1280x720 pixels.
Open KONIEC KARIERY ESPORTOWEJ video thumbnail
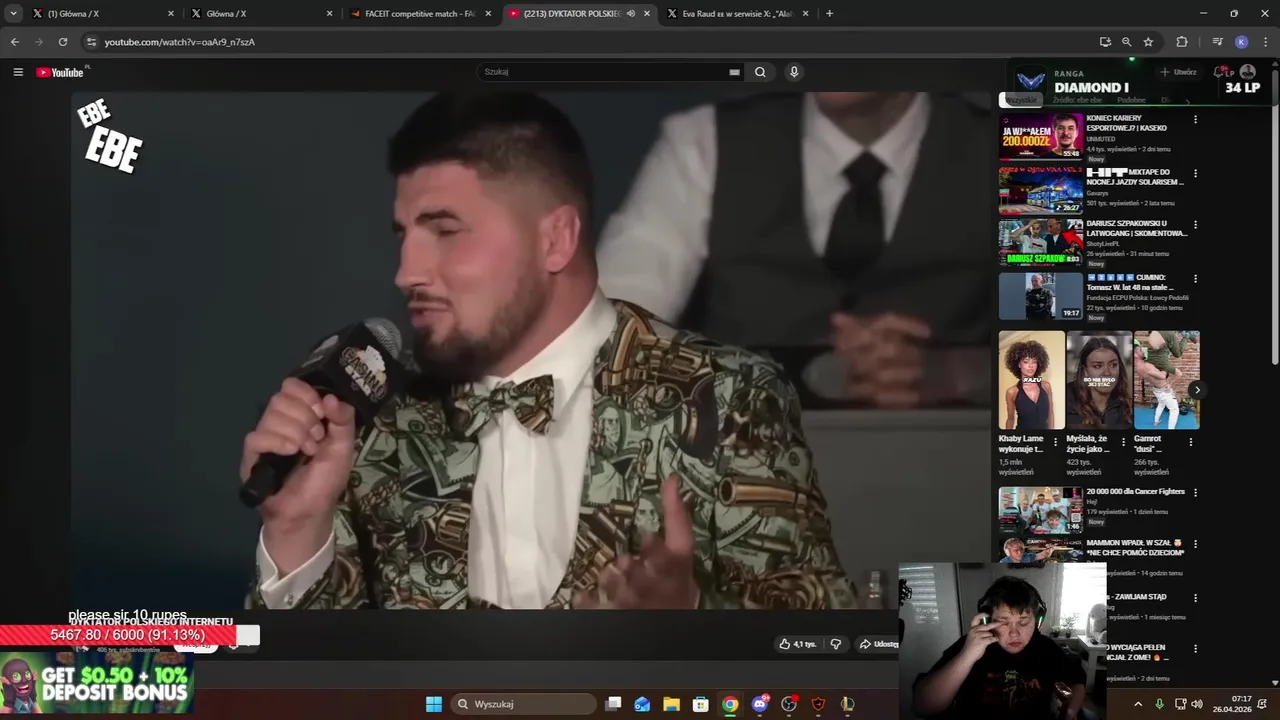click(x=1041, y=136)
